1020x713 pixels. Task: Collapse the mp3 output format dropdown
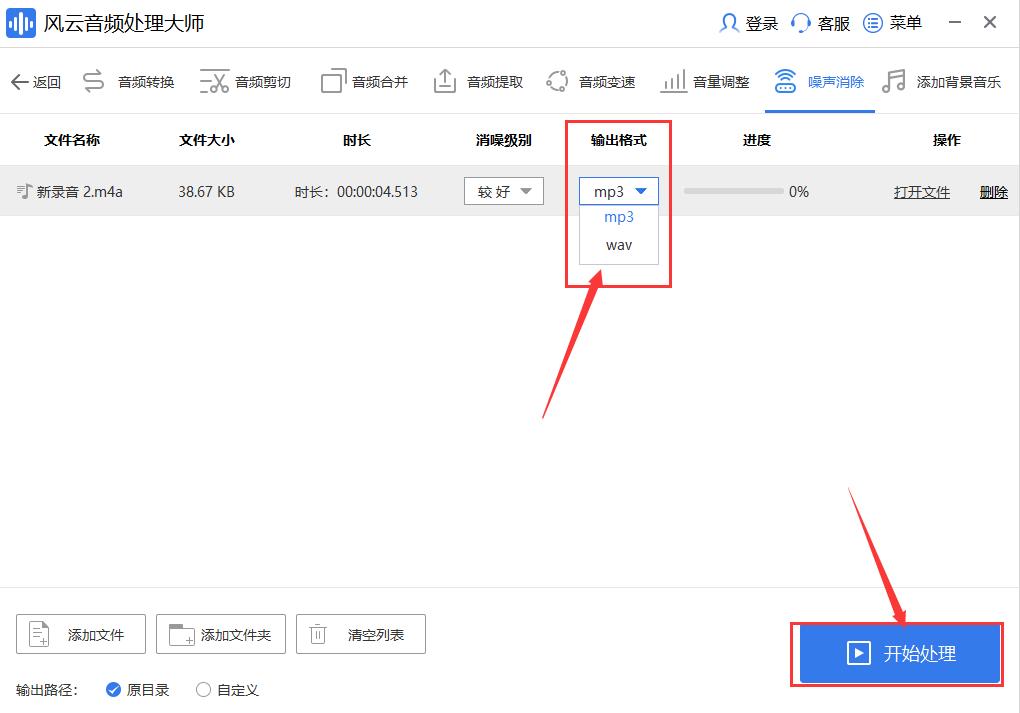619,191
